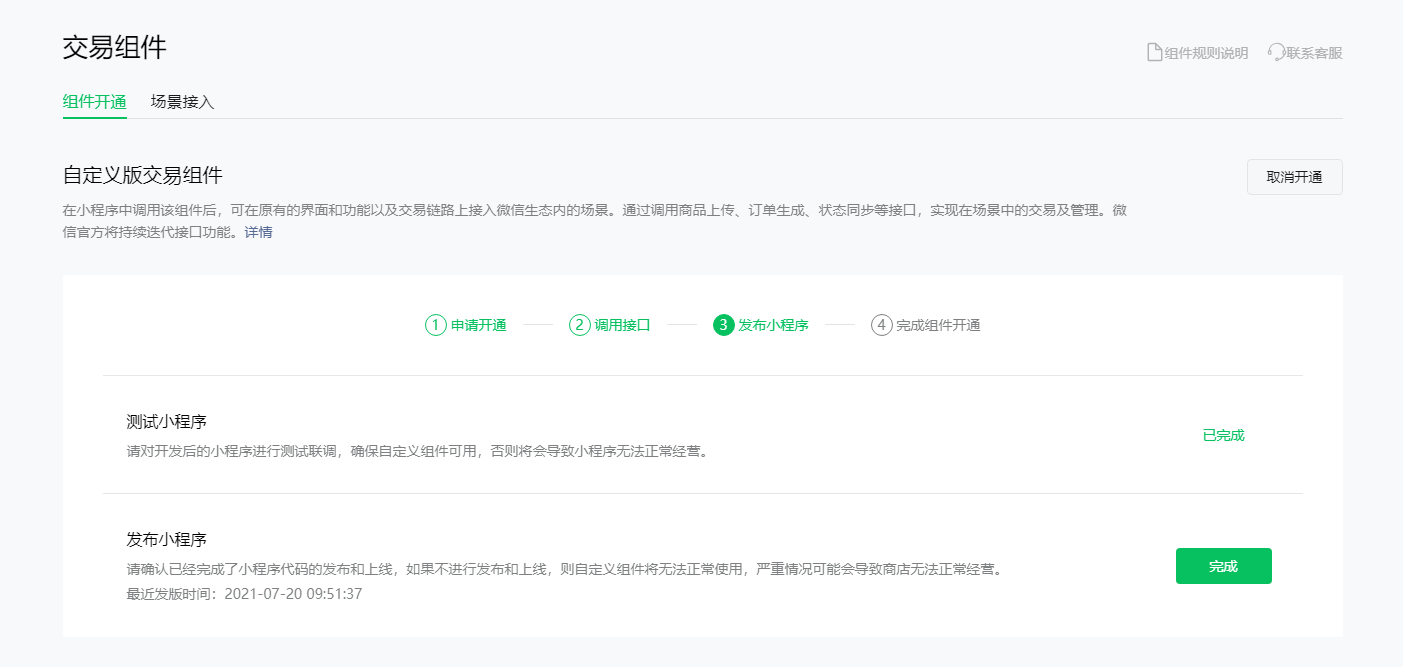
Task: Select the 申请开通 step label
Action: coord(479,325)
